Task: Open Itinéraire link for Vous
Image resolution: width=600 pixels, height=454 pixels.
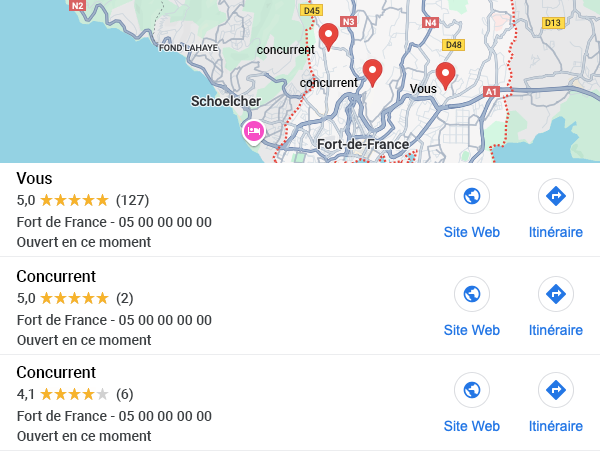Action: pyautogui.click(x=556, y=232)
